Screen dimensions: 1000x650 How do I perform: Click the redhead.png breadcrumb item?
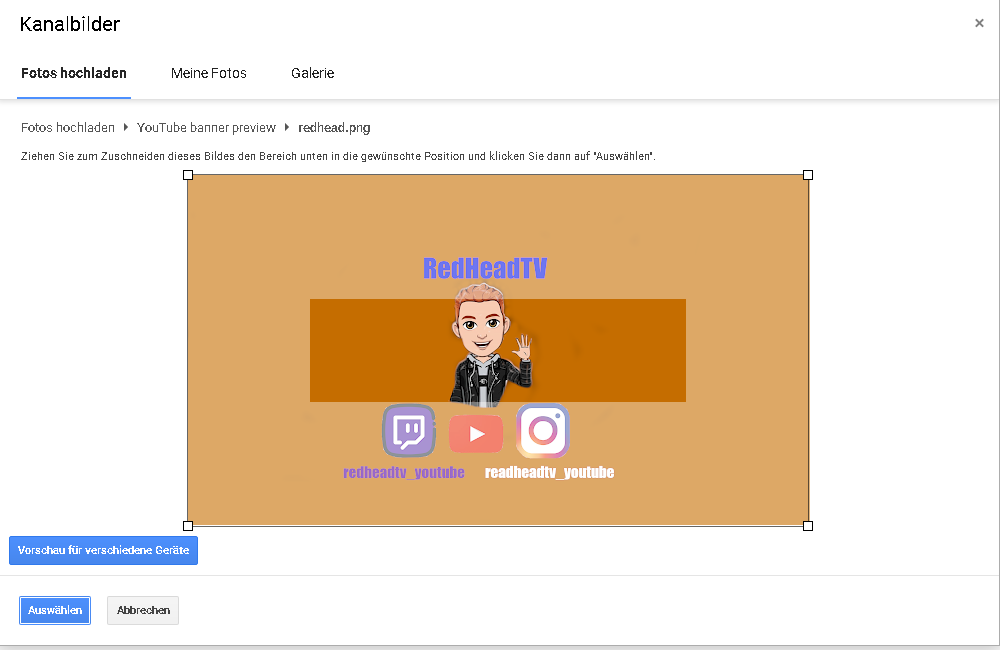click(334, 128)
